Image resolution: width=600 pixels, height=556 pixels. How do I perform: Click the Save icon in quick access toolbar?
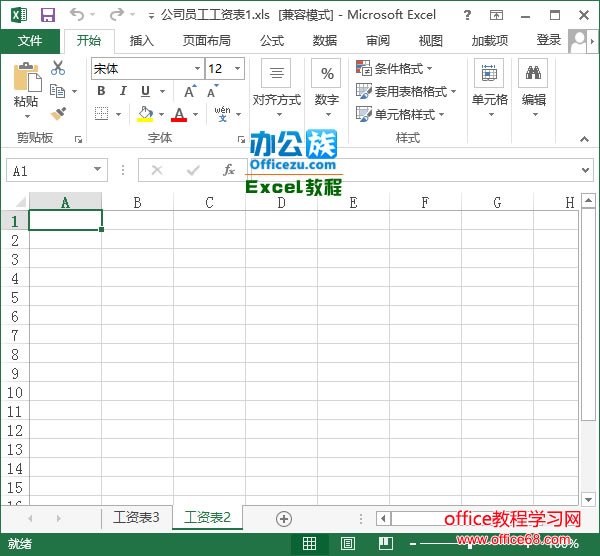(x=48, y=15)
